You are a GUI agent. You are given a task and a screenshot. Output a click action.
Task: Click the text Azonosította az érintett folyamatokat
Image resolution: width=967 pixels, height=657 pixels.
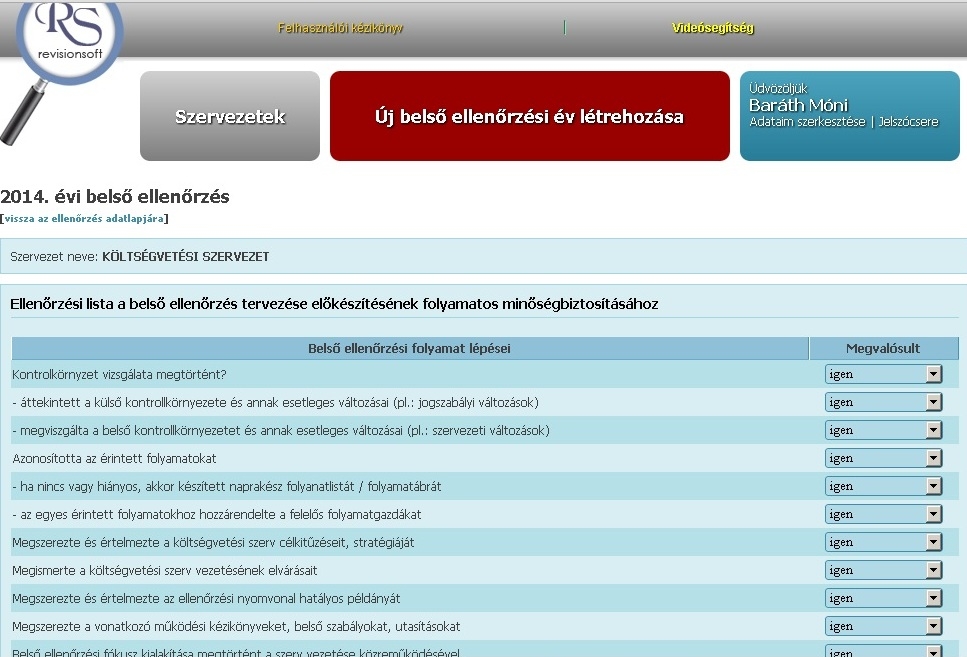115,458
